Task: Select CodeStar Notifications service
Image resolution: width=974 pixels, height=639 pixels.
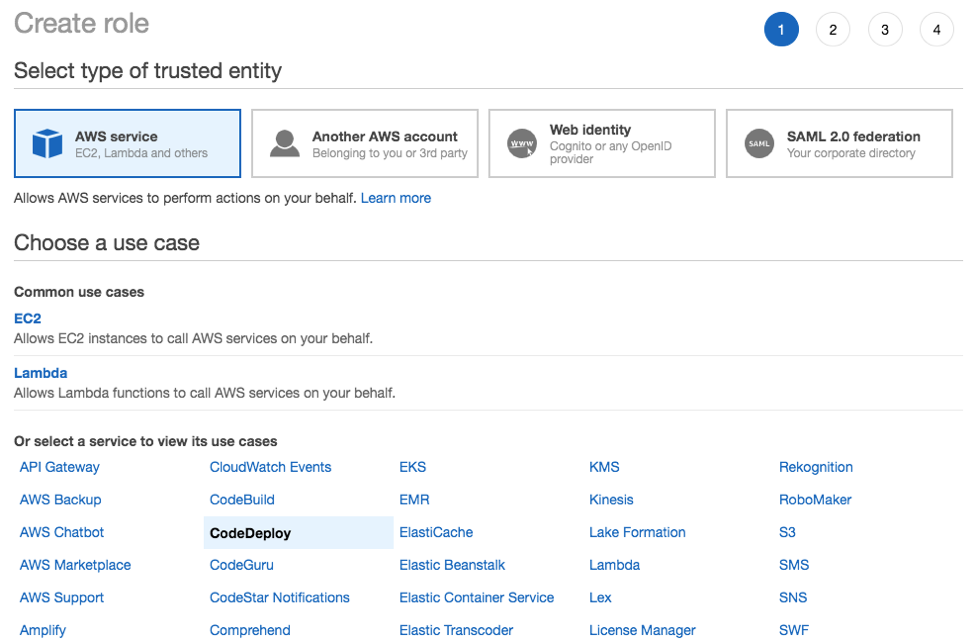Action: coord(280,597)
